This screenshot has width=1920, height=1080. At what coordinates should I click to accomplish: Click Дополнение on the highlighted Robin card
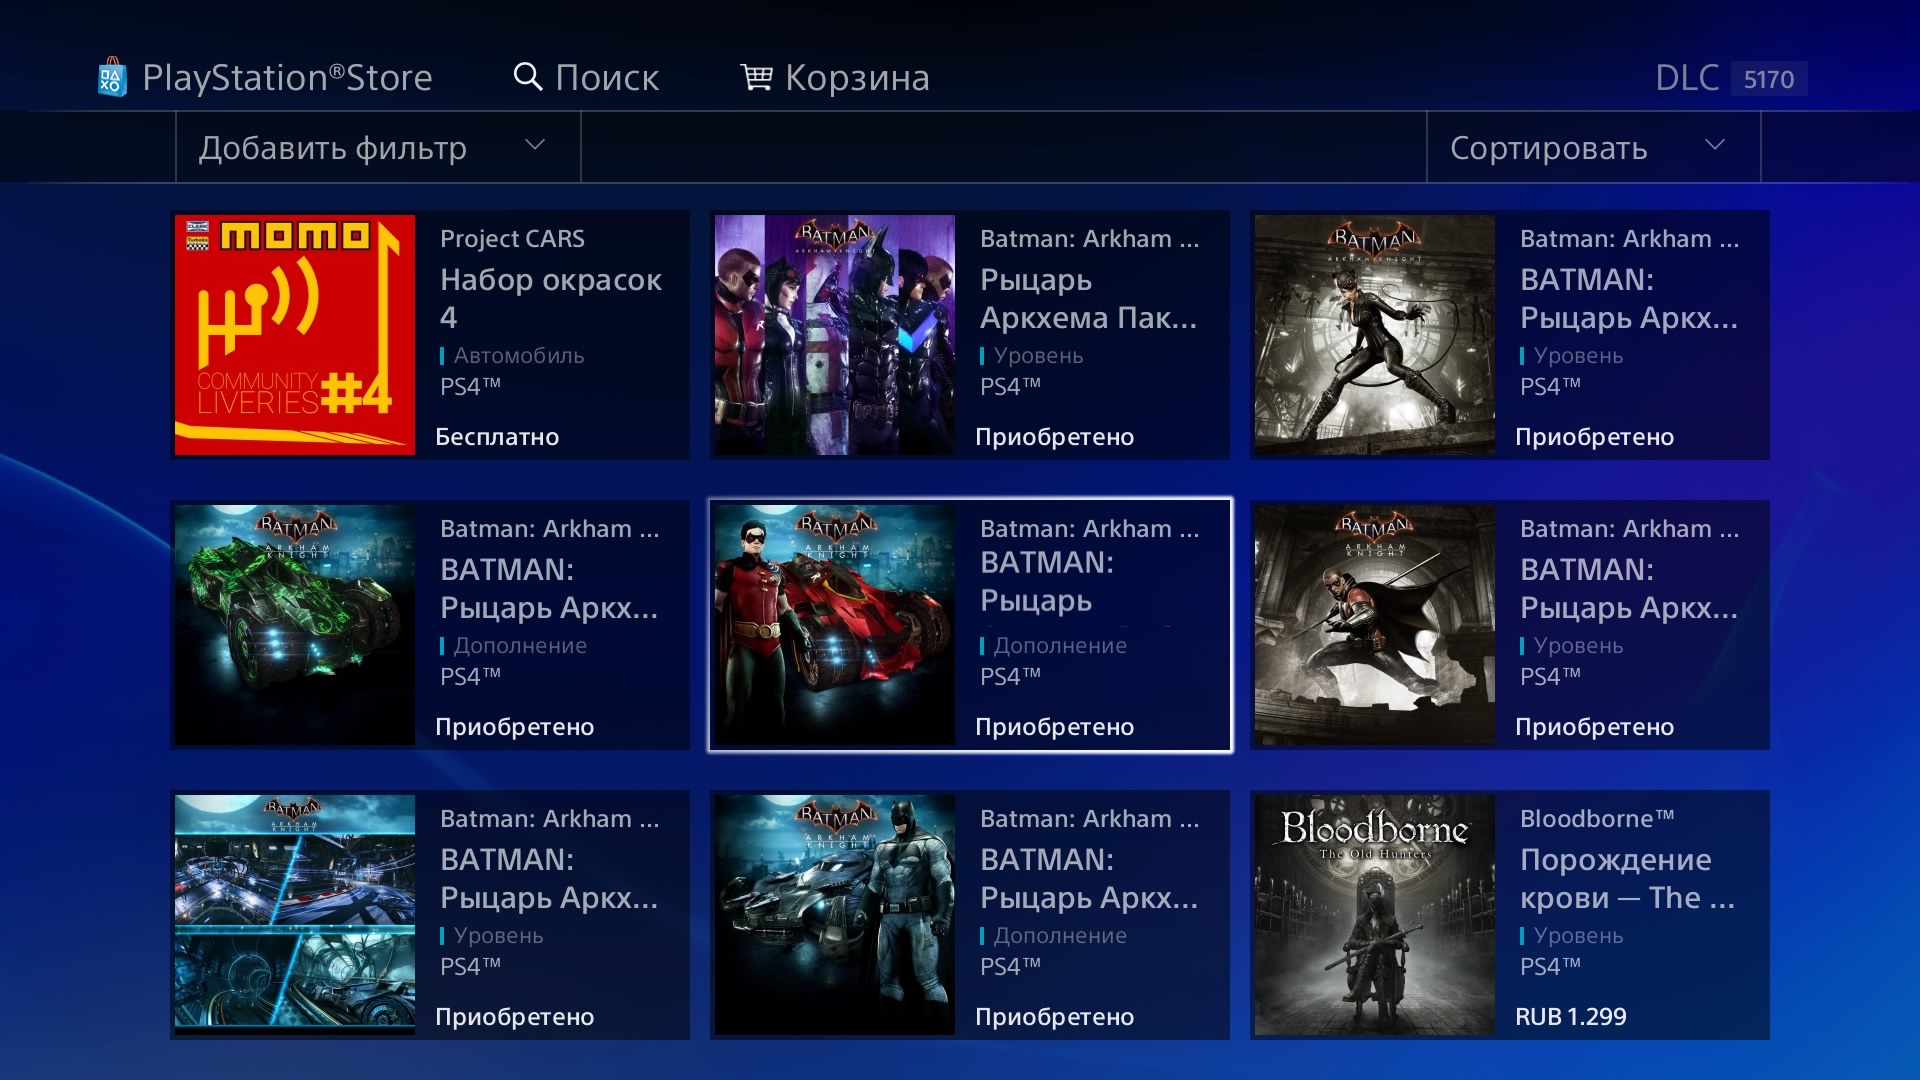[x=1060, y=645]
